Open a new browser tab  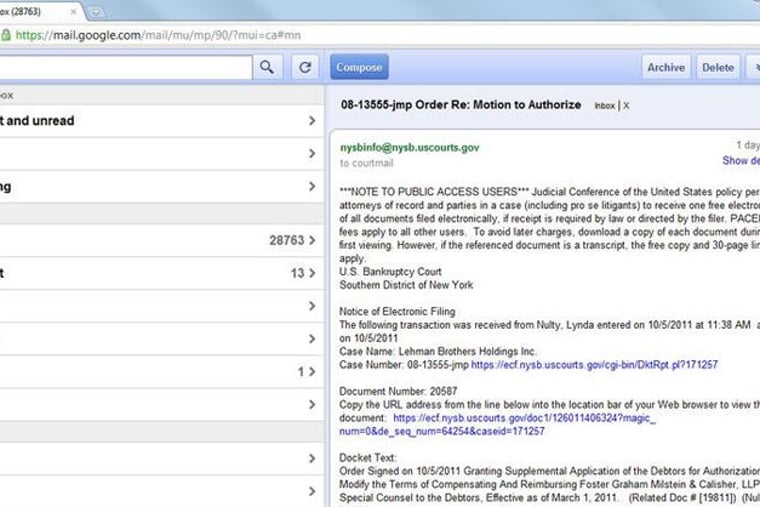click(97, 11)
